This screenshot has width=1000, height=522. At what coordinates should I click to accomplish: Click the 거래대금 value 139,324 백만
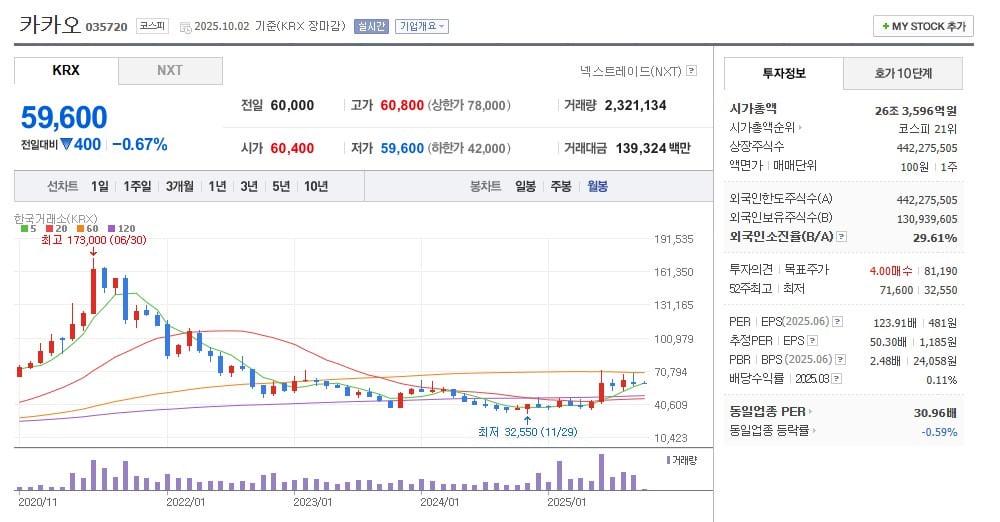(653, 148)
